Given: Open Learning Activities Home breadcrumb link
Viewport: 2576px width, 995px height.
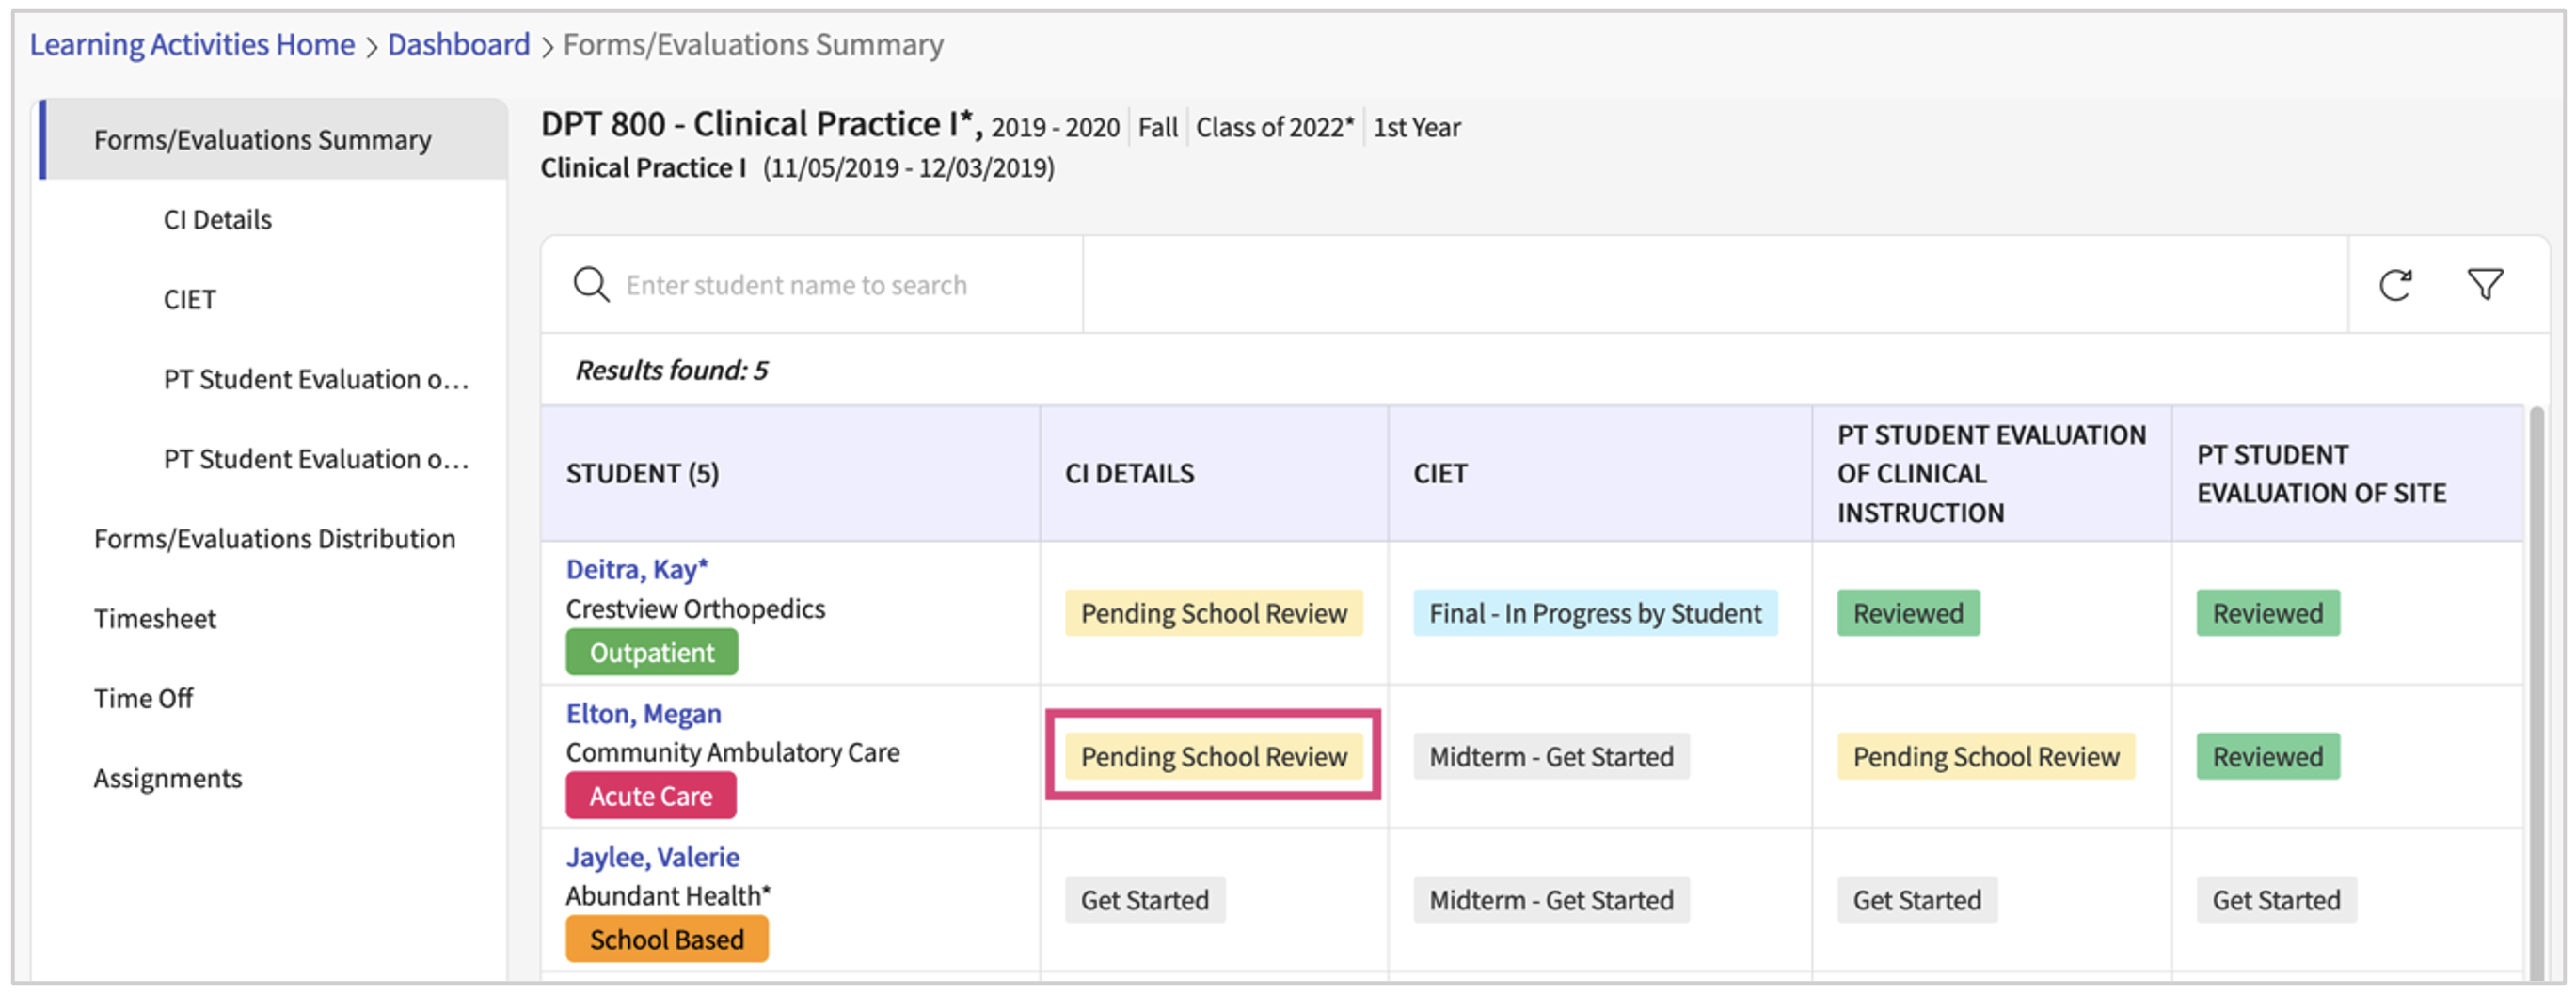Looking at the screenshot, I should click(x=192, y=45).
